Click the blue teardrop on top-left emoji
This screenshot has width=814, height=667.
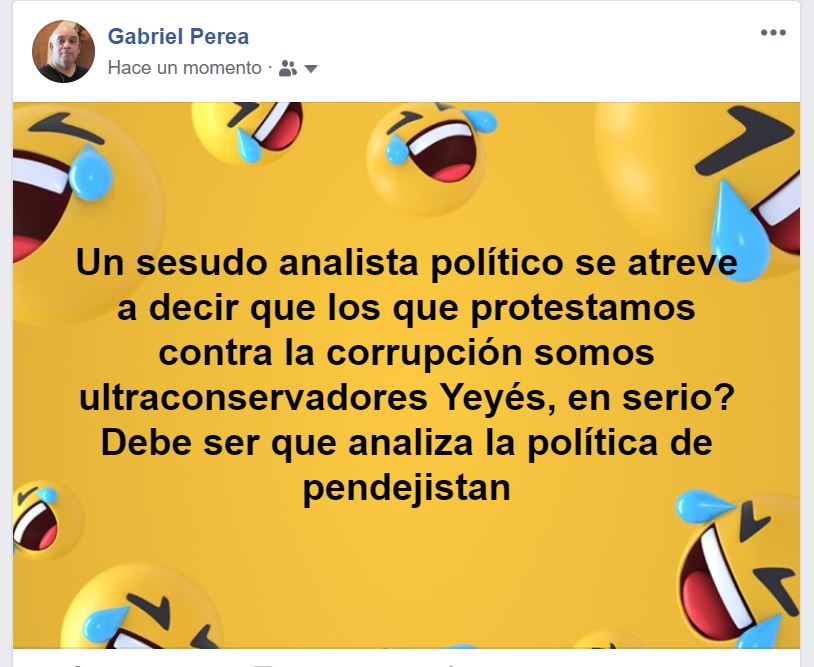tap(90, 172)
